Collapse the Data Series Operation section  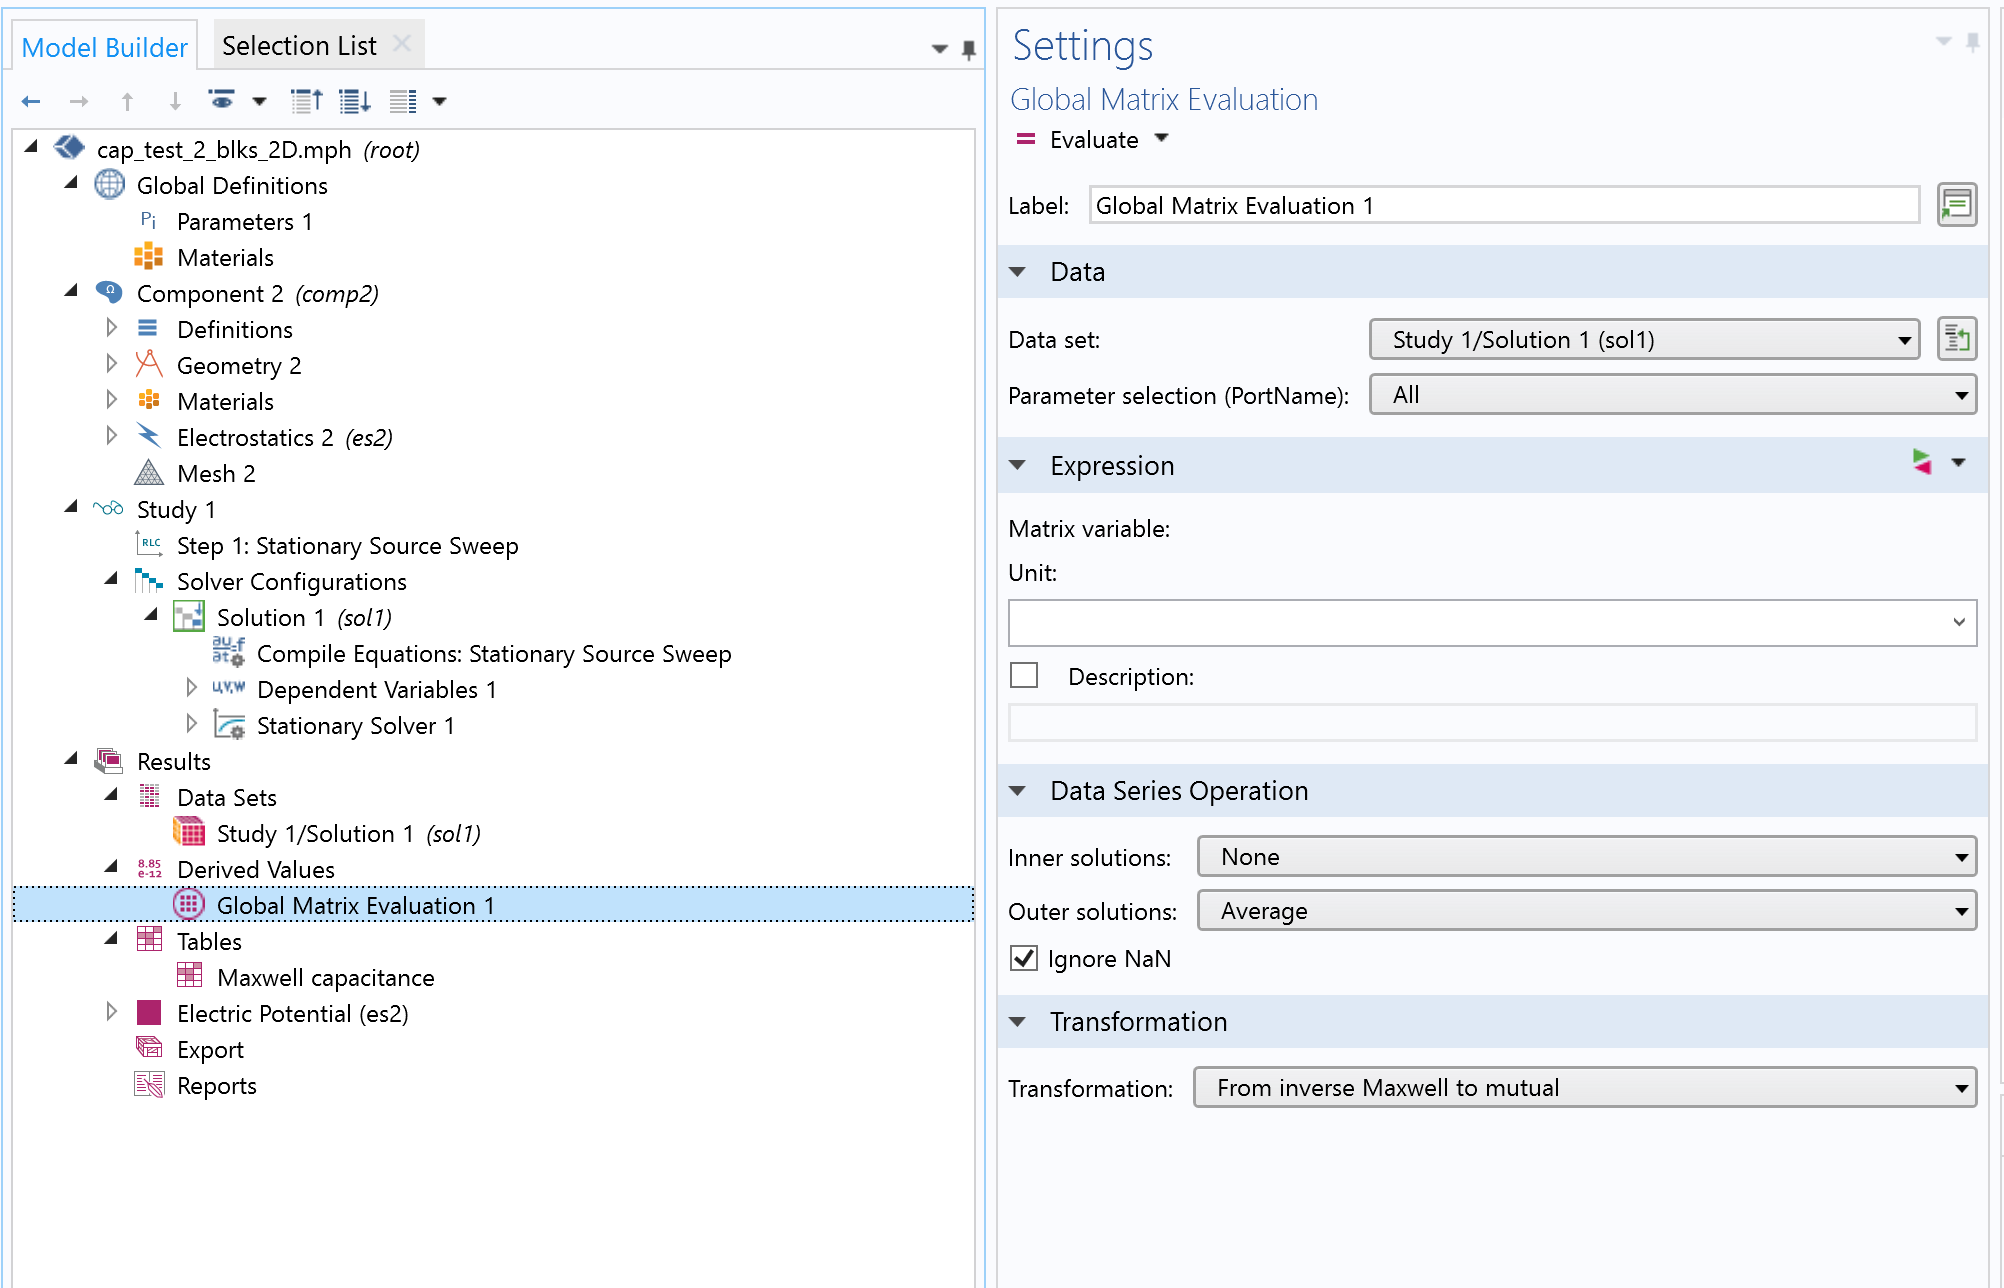(1018, 791)
